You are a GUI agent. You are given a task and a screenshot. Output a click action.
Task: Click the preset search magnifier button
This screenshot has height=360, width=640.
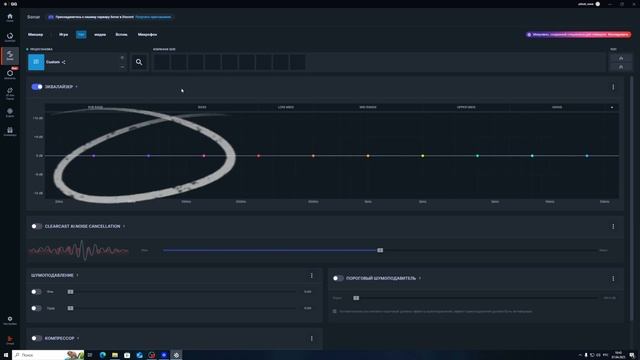point(139,62)
